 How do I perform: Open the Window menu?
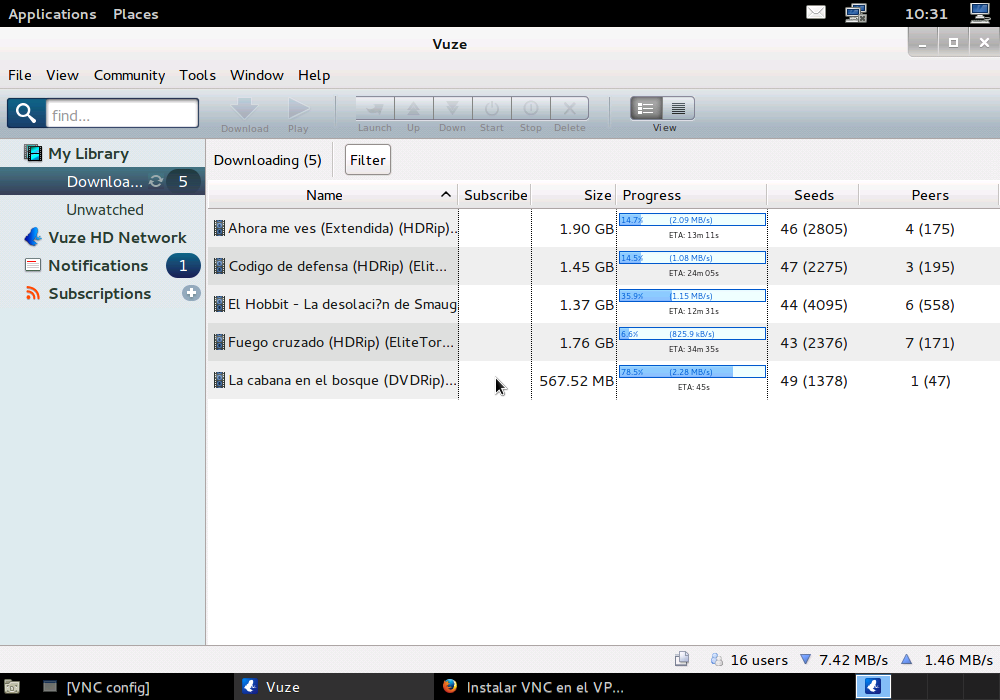pos(257,75)
